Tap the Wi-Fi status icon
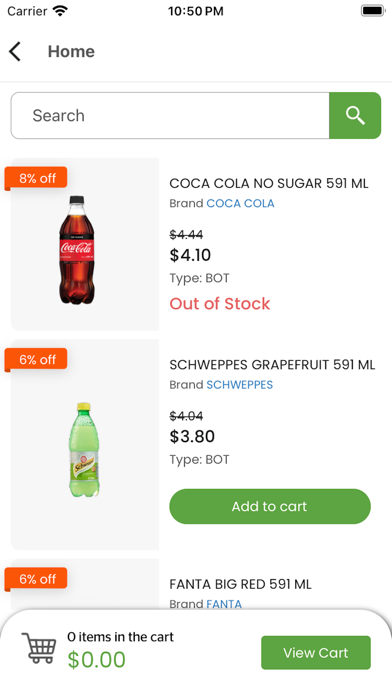Screen dimensions: 392x696 click(60, 11)
